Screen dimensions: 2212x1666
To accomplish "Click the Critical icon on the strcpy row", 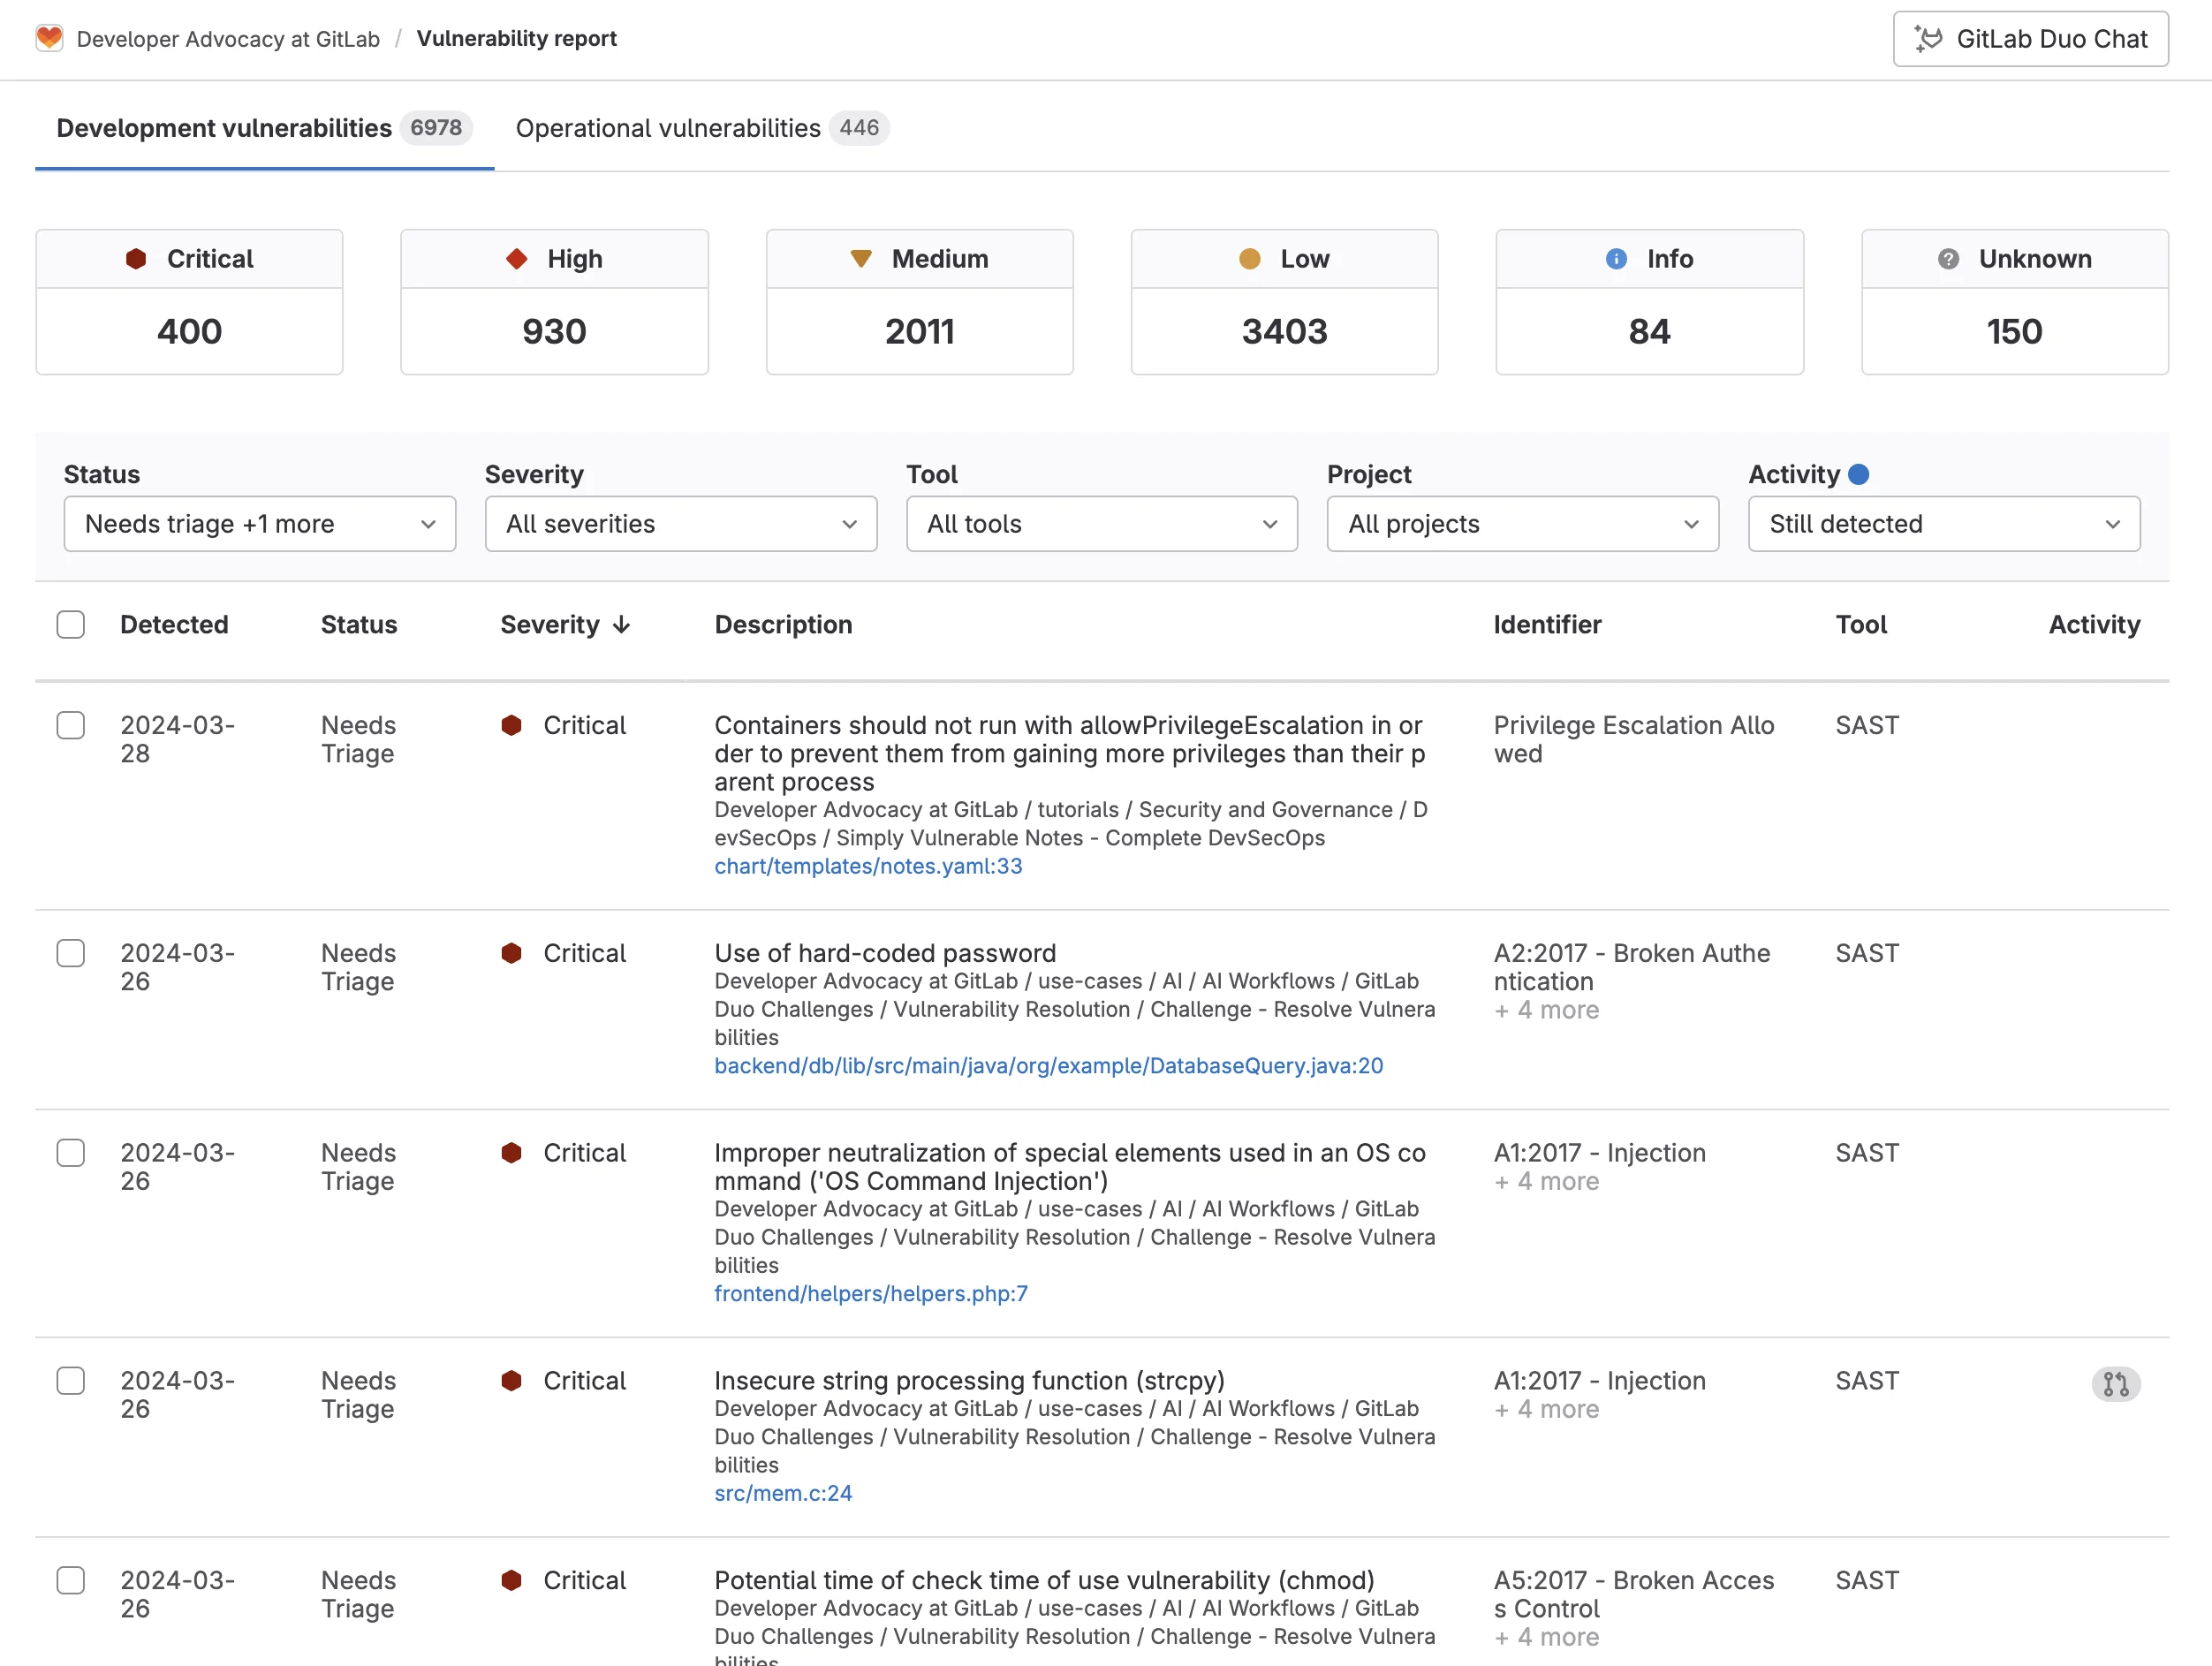I will (x=513, y=1381).
